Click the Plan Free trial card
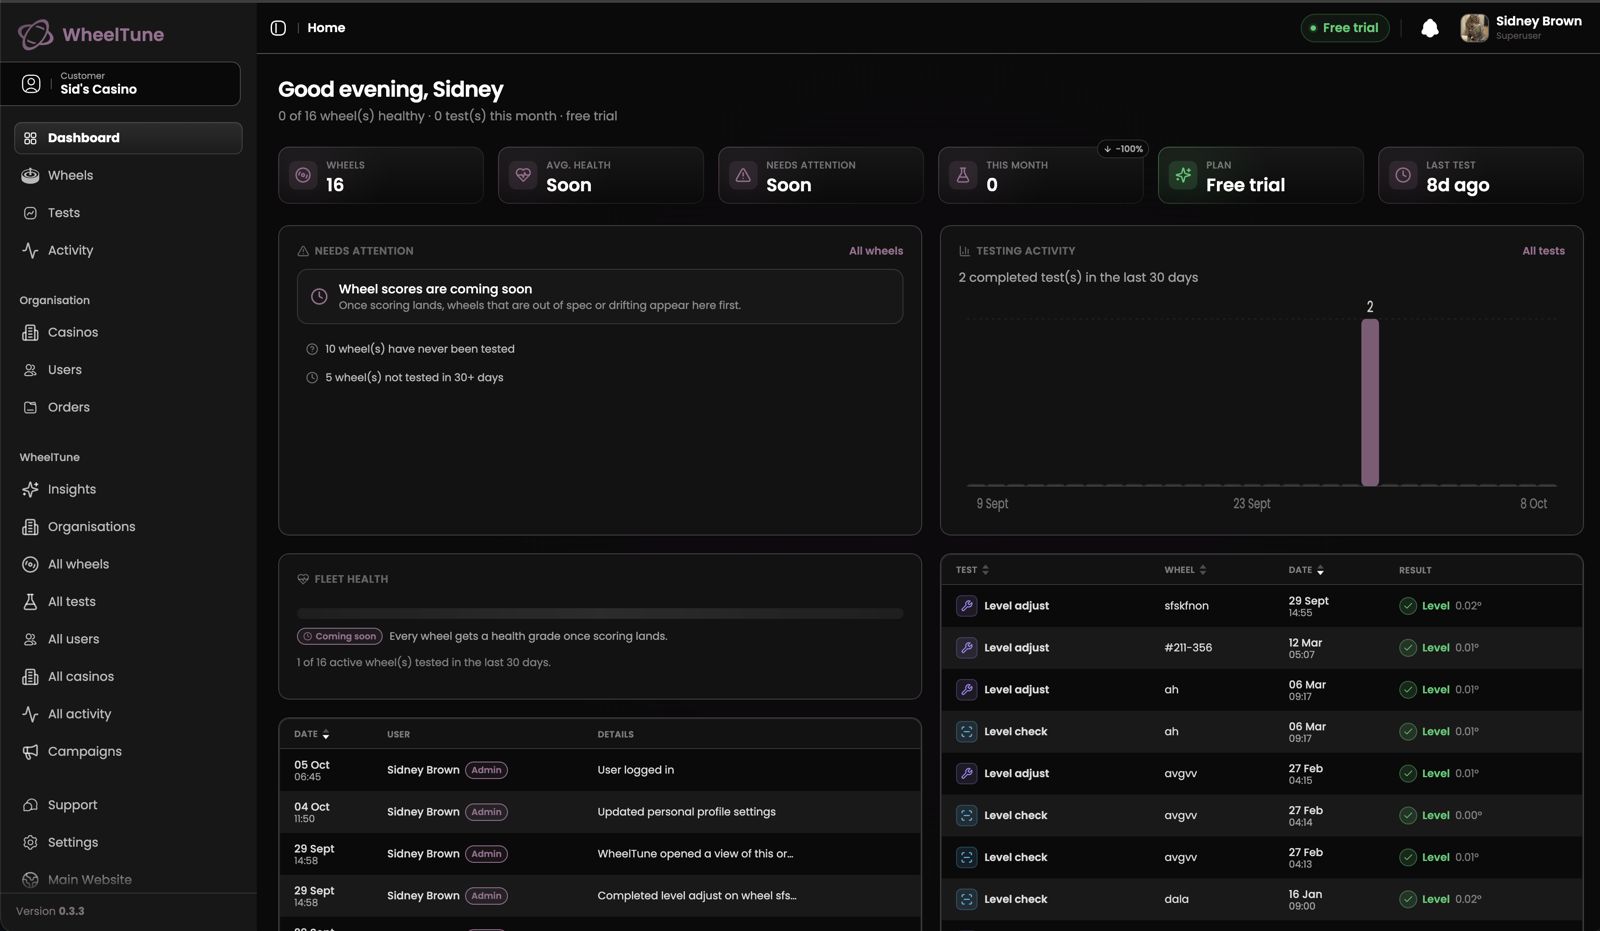 [1261, 175]
